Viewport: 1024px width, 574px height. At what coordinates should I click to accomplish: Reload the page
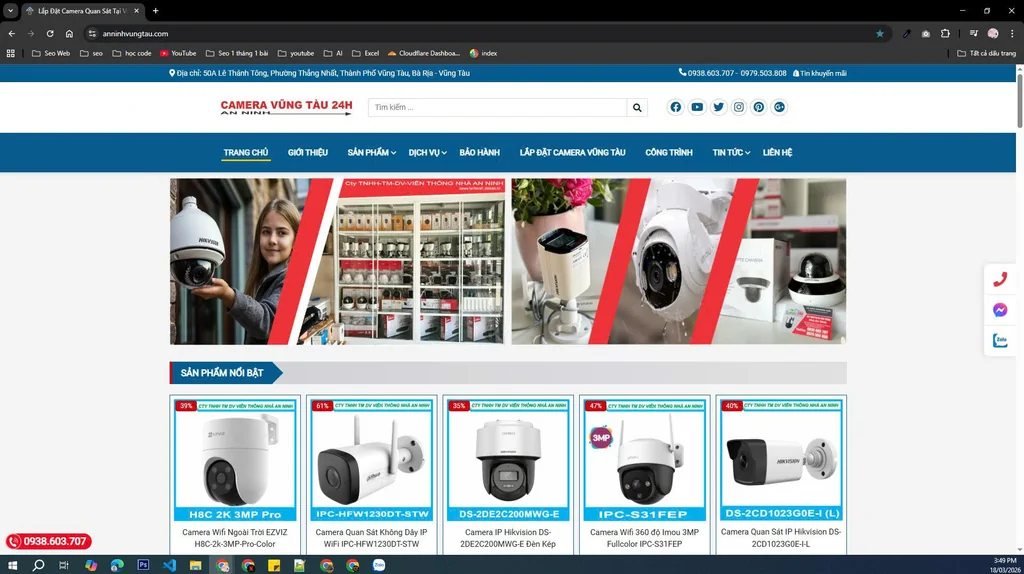click(x=50, y=33)
